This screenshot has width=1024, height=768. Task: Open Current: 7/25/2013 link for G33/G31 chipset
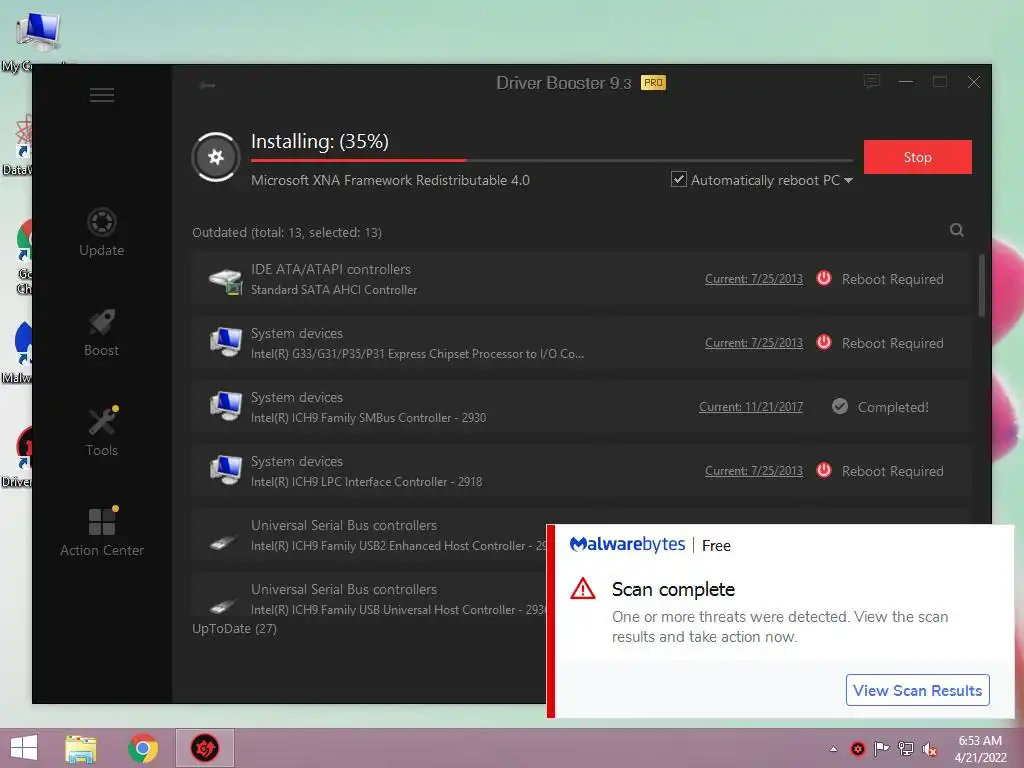[x=754, y=343]
